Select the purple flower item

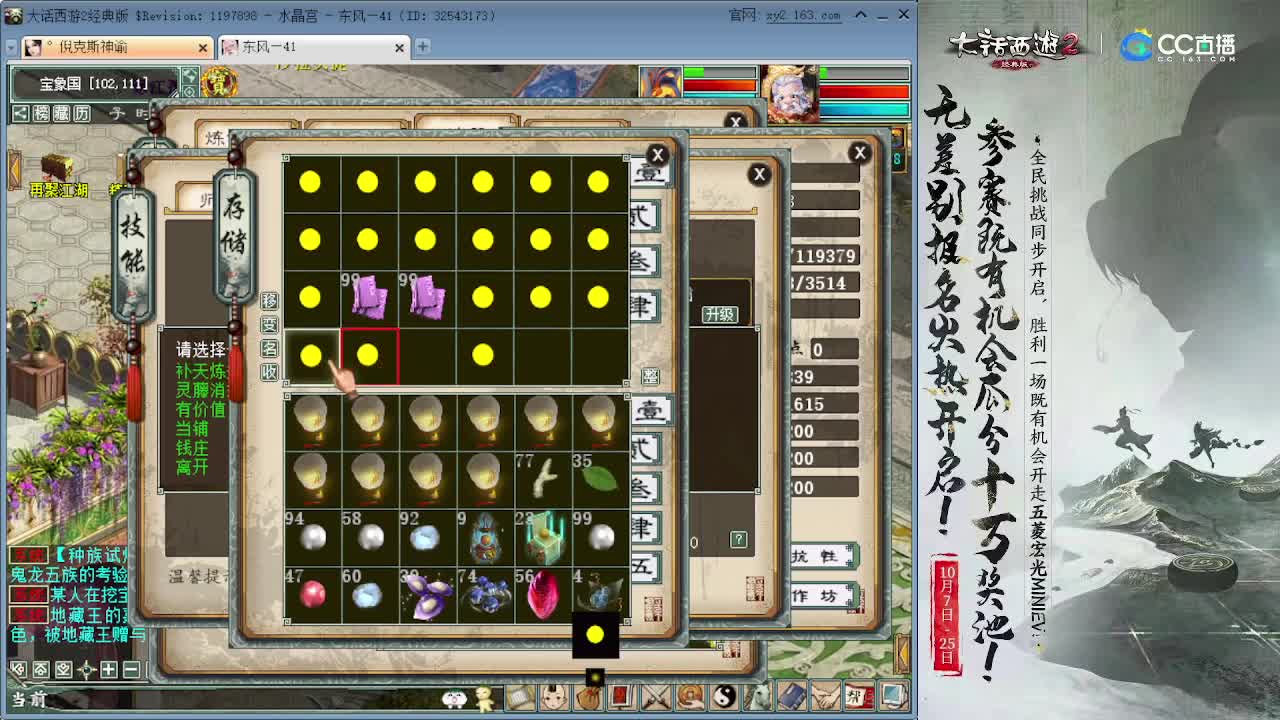[x=426, y=594]
